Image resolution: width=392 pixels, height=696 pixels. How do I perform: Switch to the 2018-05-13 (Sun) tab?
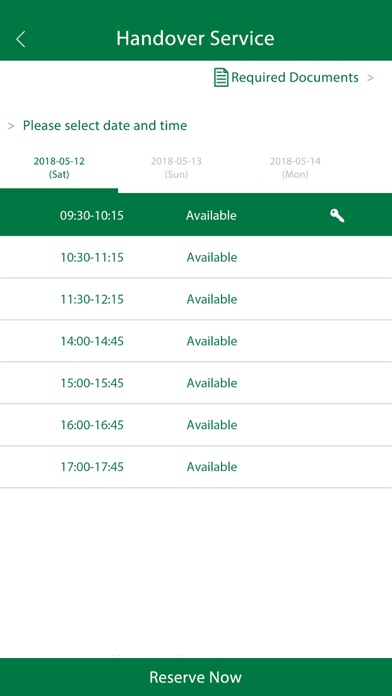pyautogui.click(x=176, y=168)
